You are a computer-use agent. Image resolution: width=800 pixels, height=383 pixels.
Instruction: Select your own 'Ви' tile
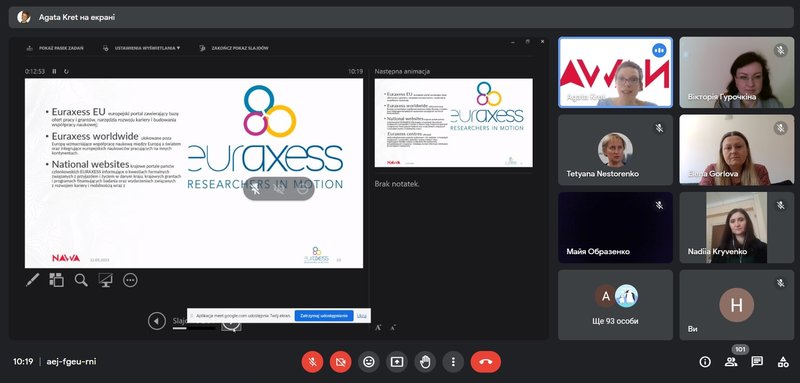(x=736, y=305)
